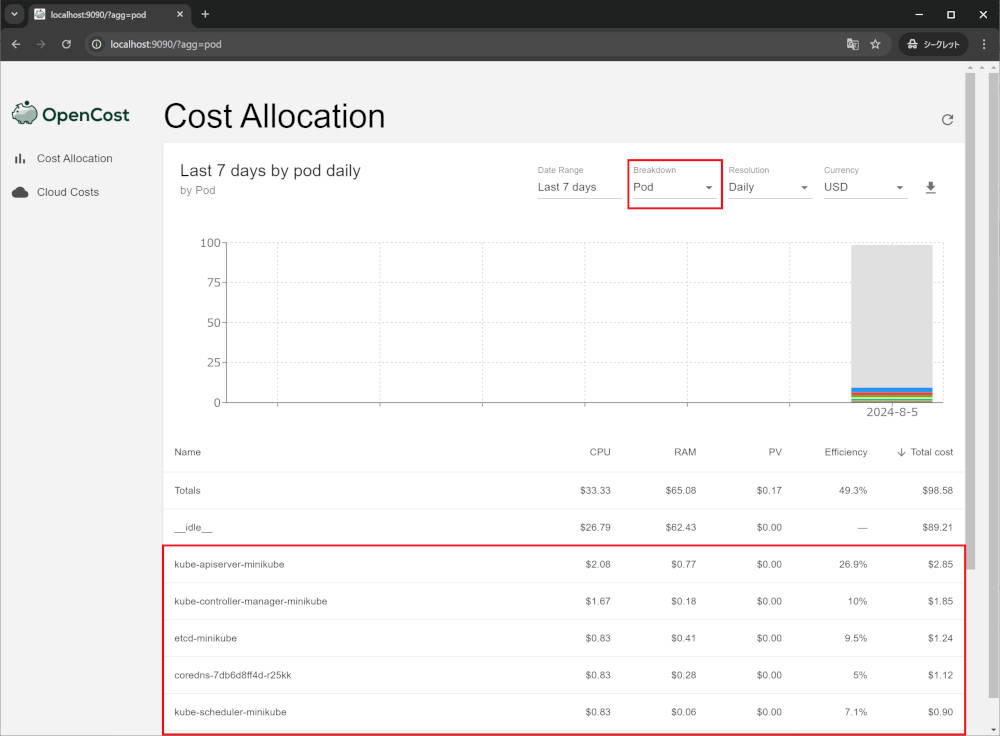Close the localhost:9090 tab
The image size is (1000, 736).
(180, 14)
